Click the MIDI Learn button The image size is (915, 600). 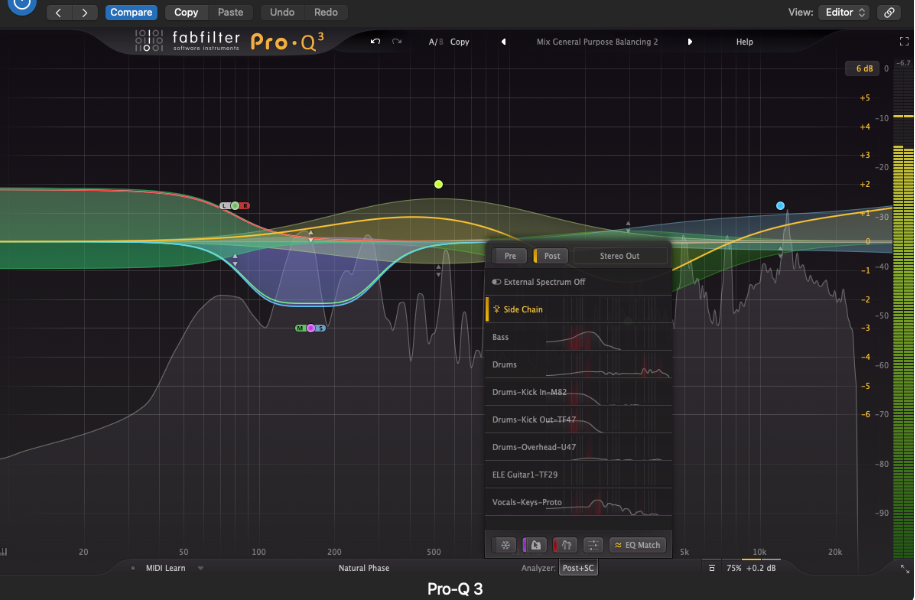166,568
